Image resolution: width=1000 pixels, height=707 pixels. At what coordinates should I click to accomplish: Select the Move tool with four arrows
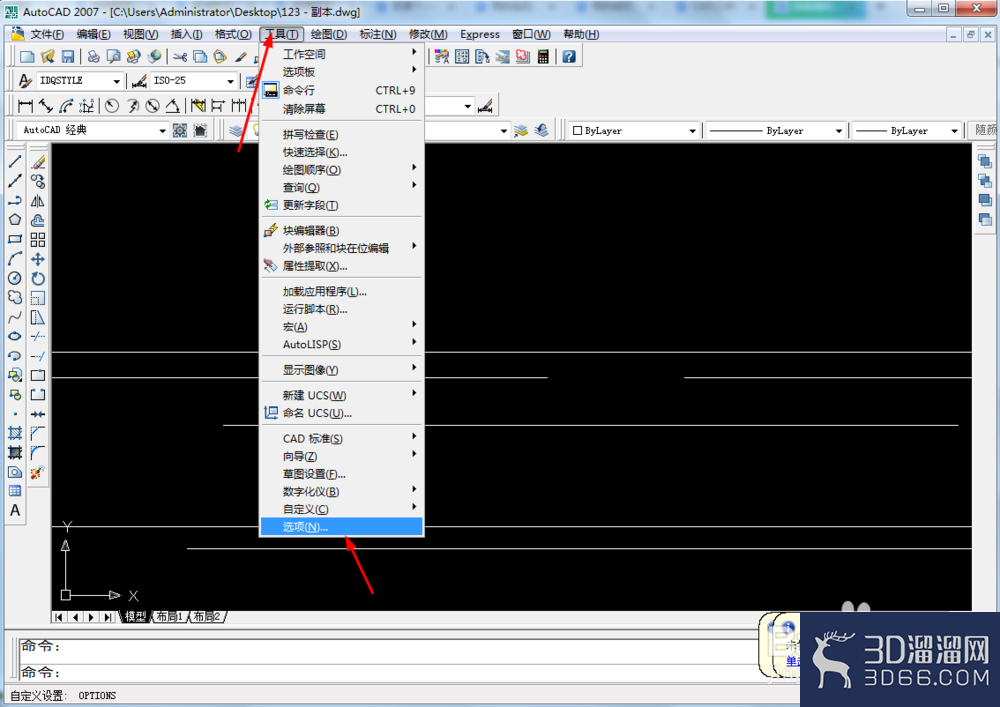tap(38, 259)
